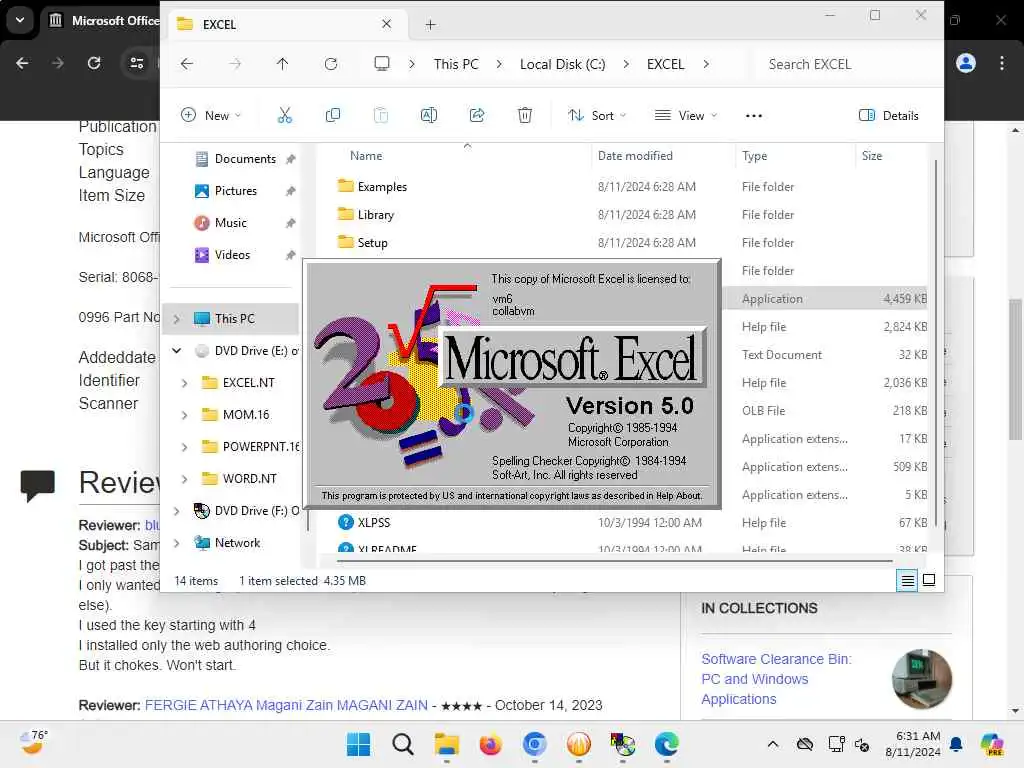Screen dimensions: 1024x768
Task: Open reviewer FERGIE ATHAYA profile link
Action: tap(286, 705)
